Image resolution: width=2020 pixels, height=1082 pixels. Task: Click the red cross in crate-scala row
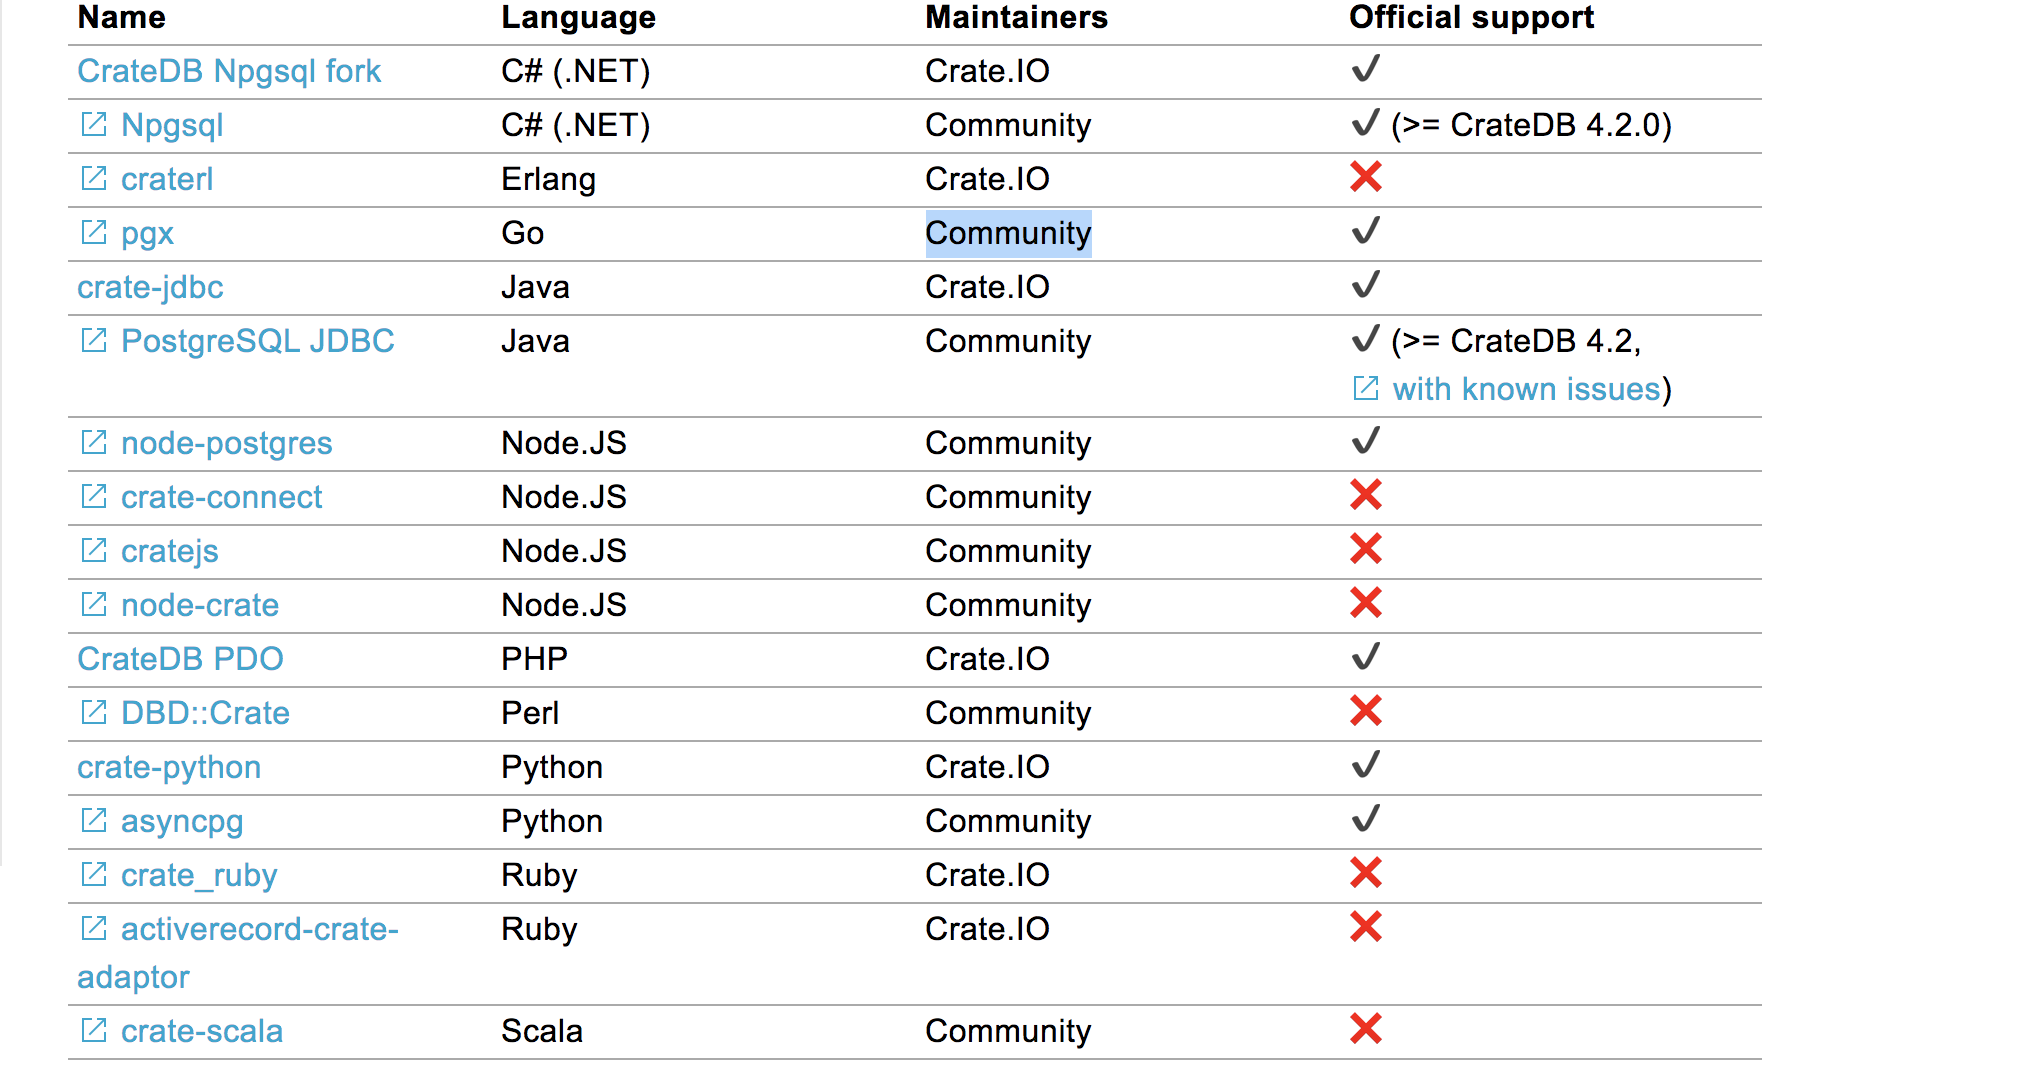pyautogui.click(x=1366, y=1029)
